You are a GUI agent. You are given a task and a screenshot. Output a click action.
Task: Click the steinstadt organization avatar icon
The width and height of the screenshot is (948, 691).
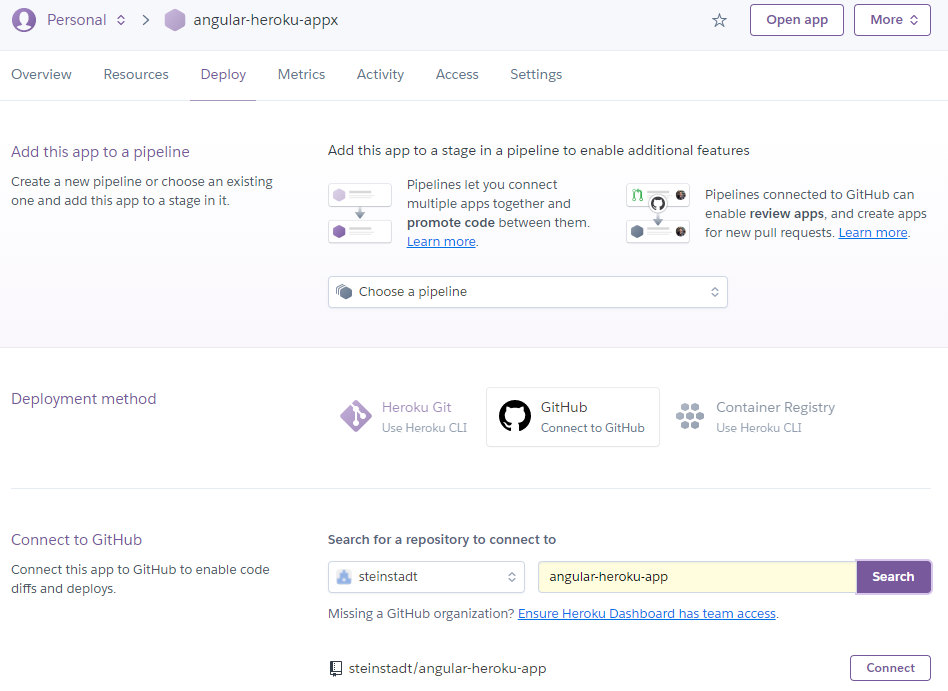click(344, 577)
